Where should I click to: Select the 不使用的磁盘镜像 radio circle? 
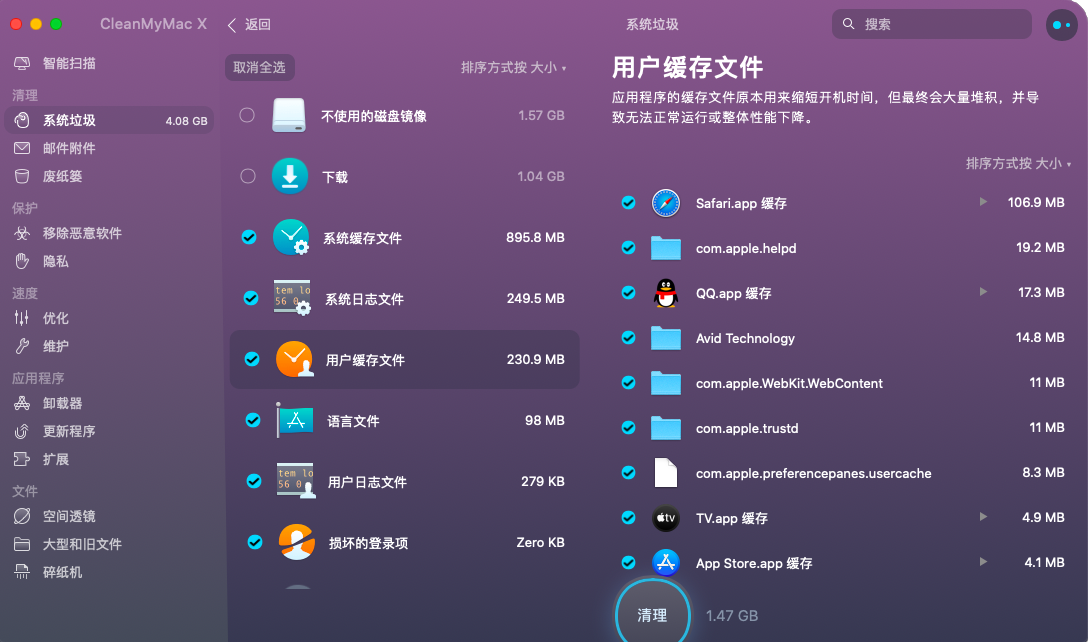(x=247, y=115)
